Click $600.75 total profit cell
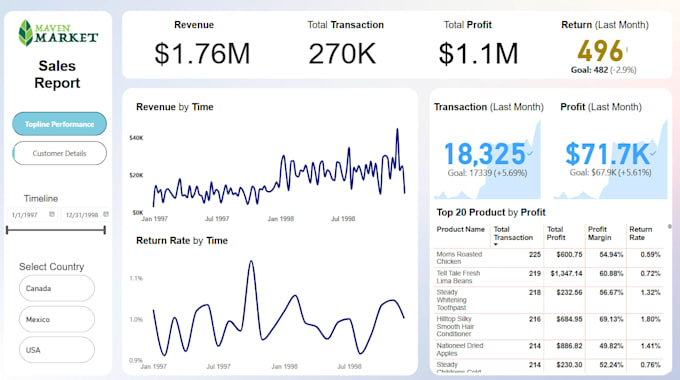Image resolution: width=680 pixels, height=380 pixels. [569, 254]
